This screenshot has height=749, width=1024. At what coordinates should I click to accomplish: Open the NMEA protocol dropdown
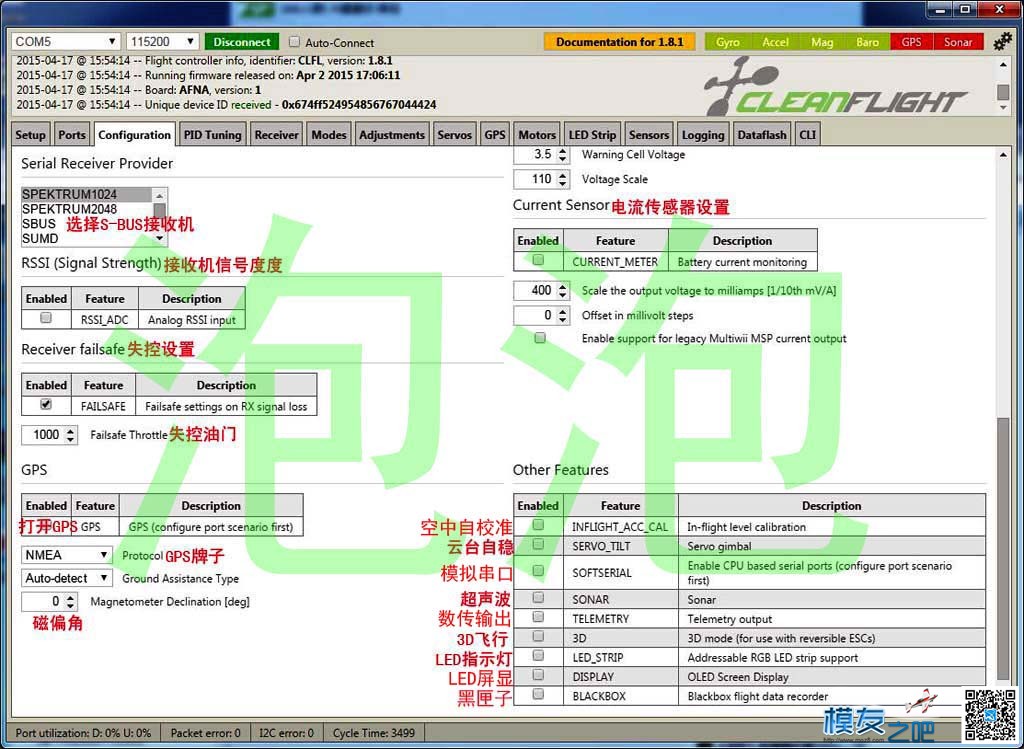67,555
